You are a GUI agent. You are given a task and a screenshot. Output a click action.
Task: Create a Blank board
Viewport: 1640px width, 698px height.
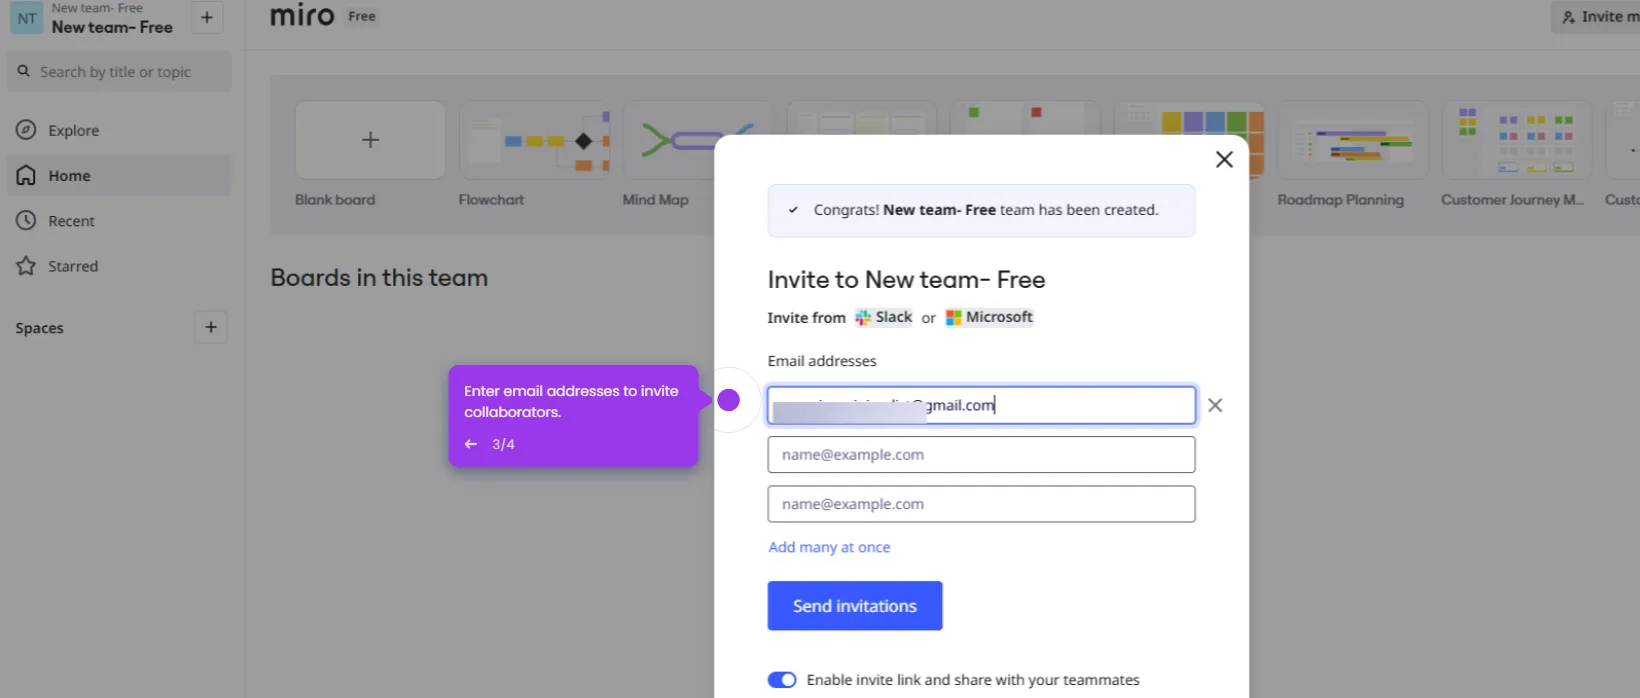pyautogui.click(x=370, y=140)
